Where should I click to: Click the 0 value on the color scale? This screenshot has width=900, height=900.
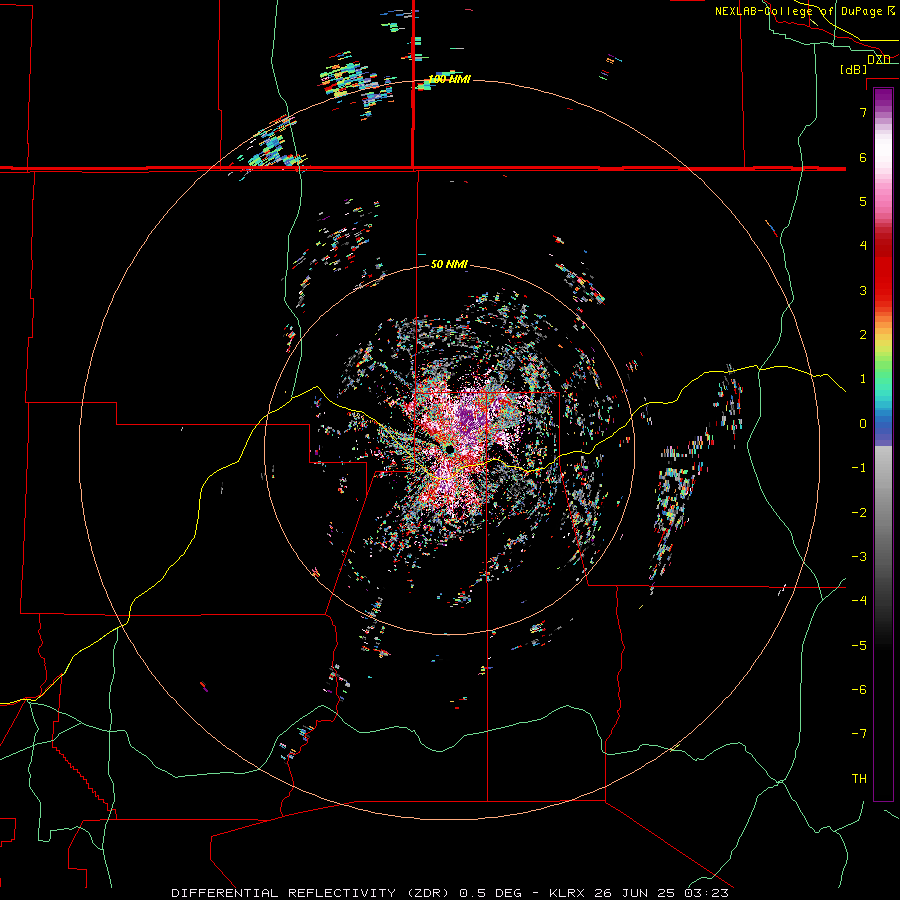863,424
